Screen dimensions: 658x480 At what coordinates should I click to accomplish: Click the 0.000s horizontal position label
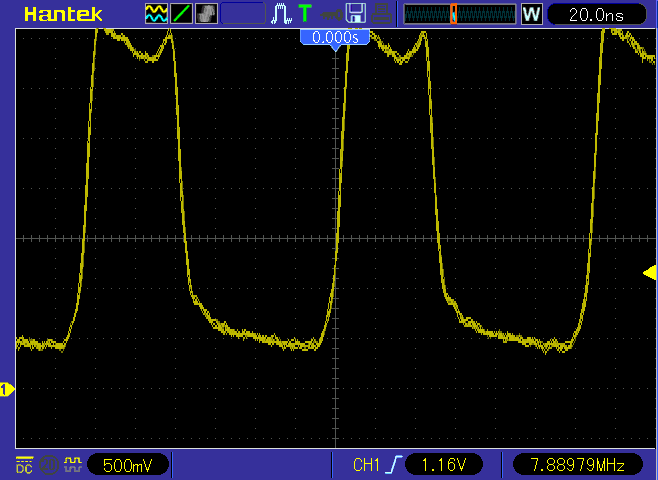pyautogui.click(x=335, y=38)
